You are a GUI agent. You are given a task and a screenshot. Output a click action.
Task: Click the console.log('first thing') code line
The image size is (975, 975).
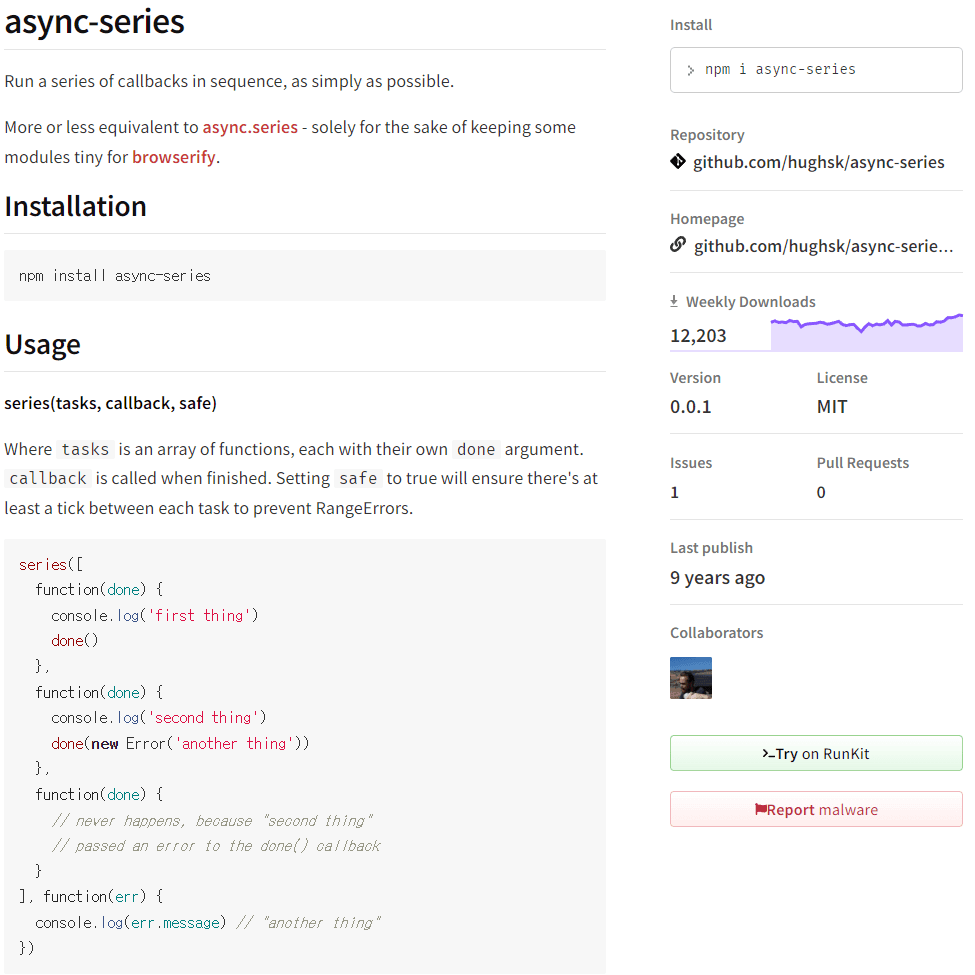(x=154, y=616)
